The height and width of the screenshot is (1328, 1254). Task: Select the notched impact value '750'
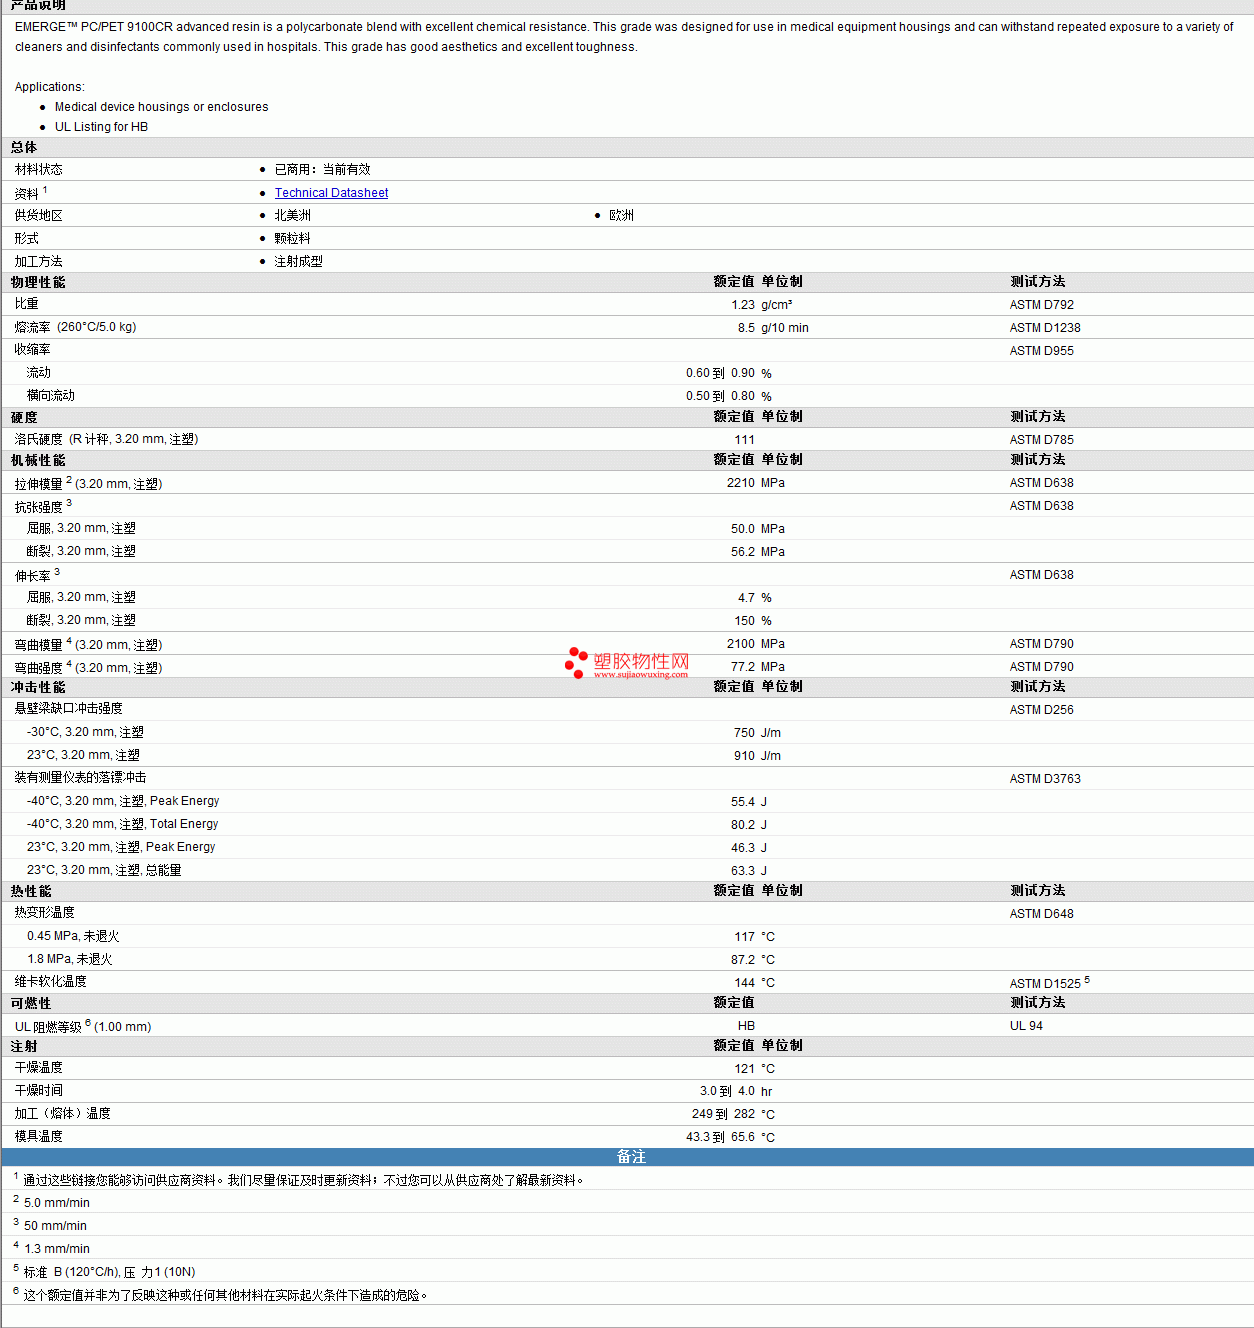click(744, 733)
